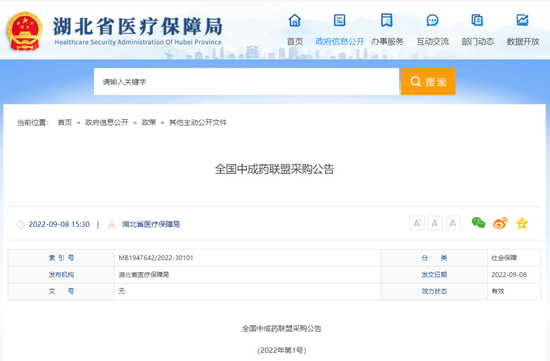The image size is (550, 361).
Task: Go to 其他主动公开文件 in the breadcrumb
Action: [x=198, y=122]
